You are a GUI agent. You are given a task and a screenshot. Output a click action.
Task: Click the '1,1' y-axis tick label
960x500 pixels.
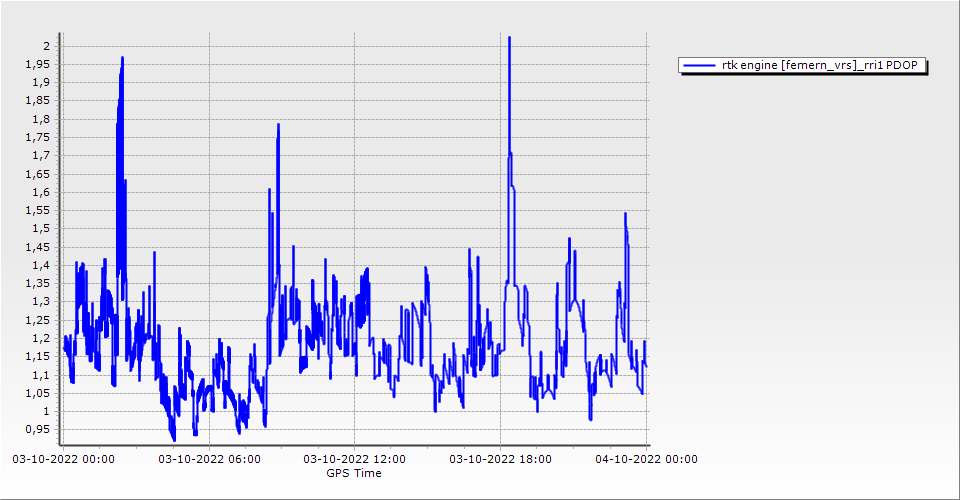(42, 375)
